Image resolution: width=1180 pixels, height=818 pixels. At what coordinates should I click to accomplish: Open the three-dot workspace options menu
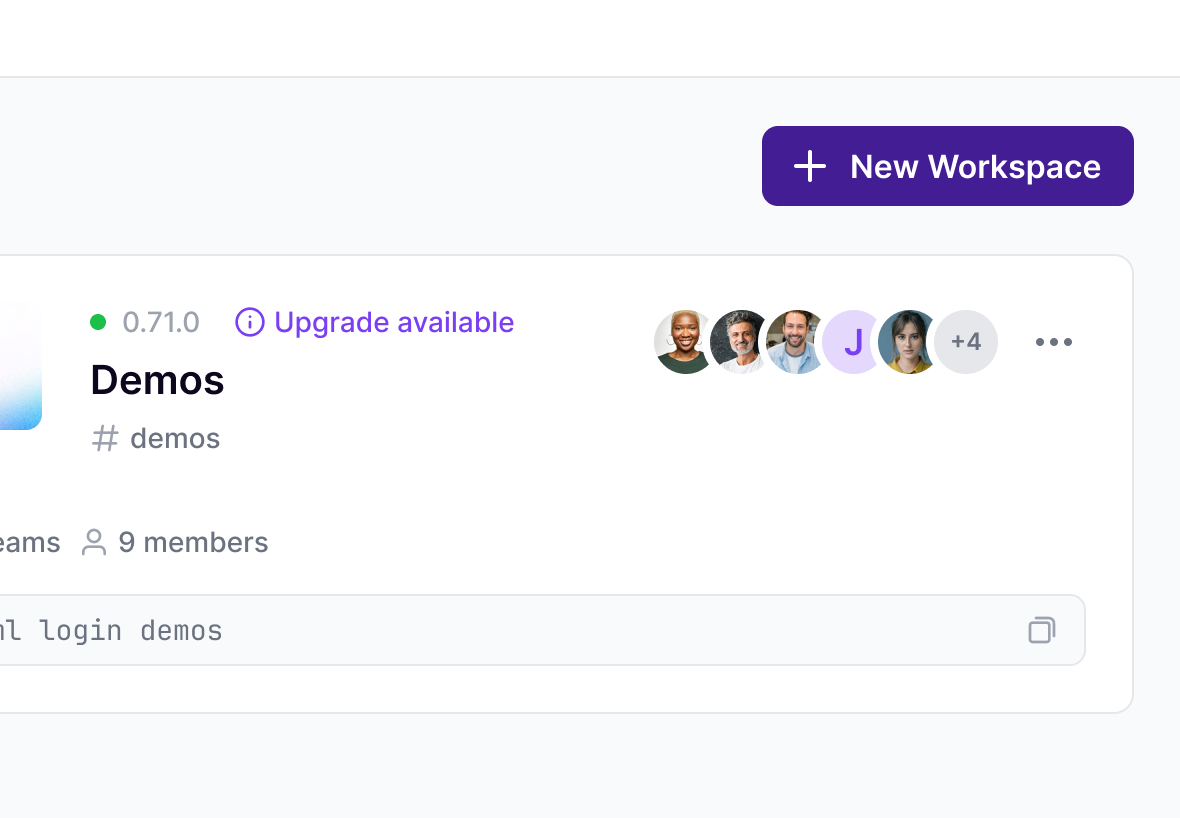click(1053, 342)
